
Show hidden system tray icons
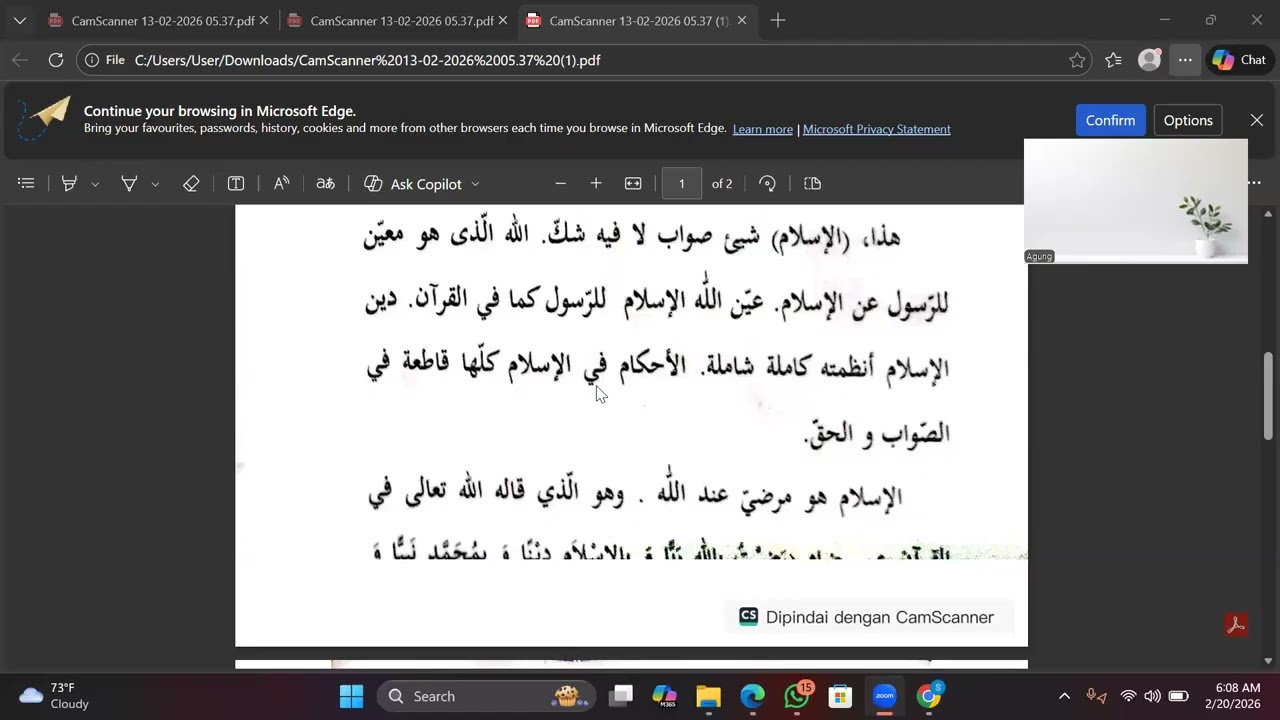click(x=1064, y=696)
